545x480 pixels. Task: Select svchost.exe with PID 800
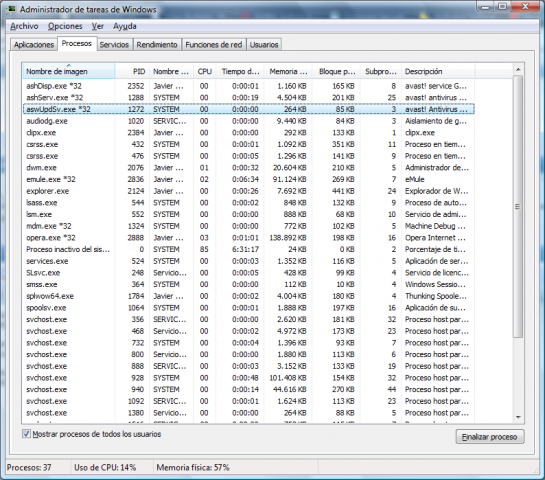tap(249, 355)
